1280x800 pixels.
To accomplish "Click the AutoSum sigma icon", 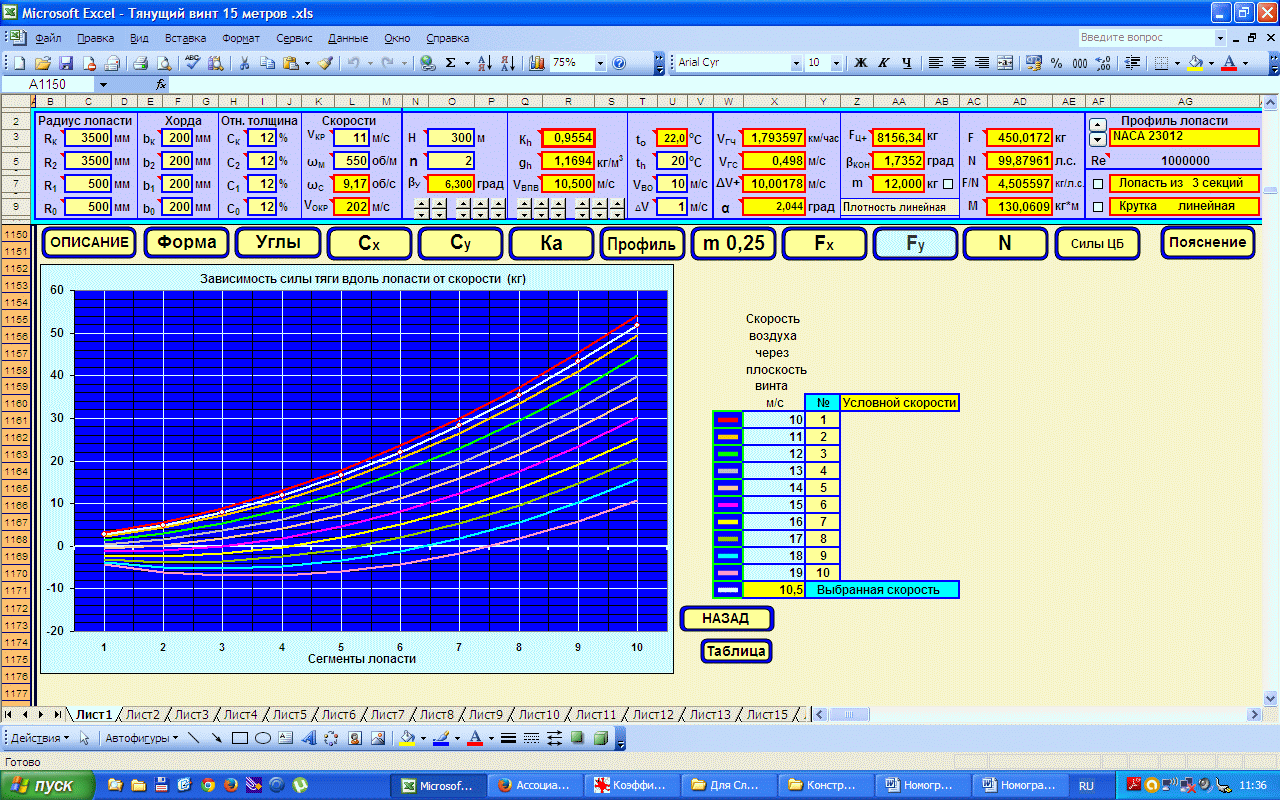I will point(451,62).
